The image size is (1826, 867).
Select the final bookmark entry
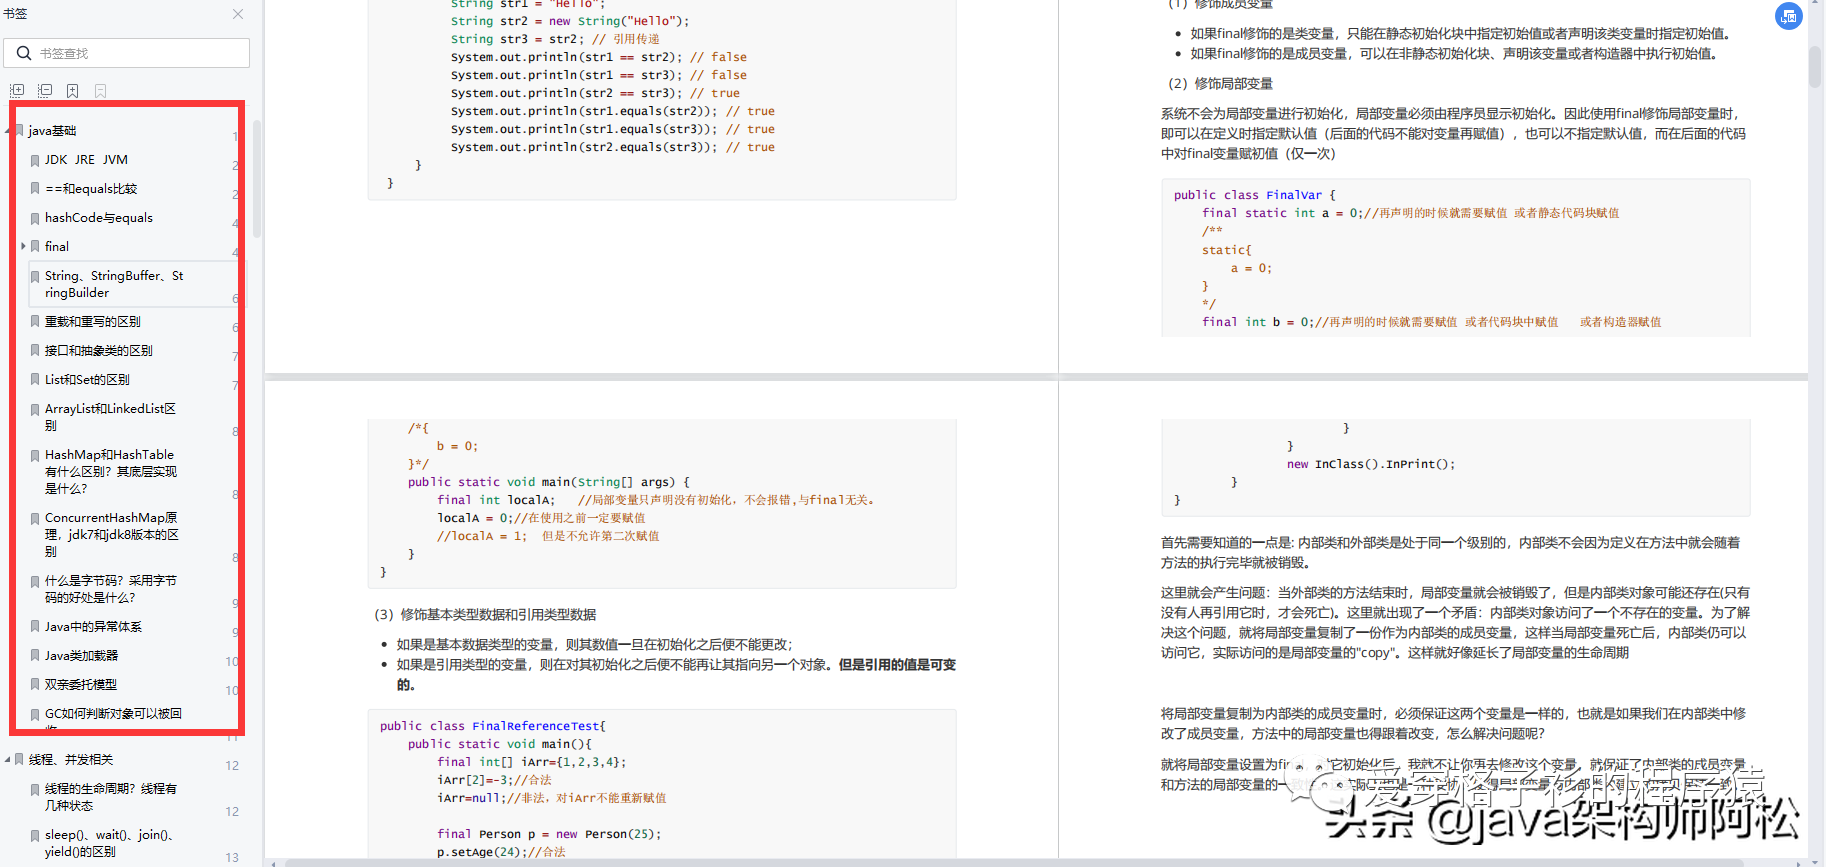point(57,247)
